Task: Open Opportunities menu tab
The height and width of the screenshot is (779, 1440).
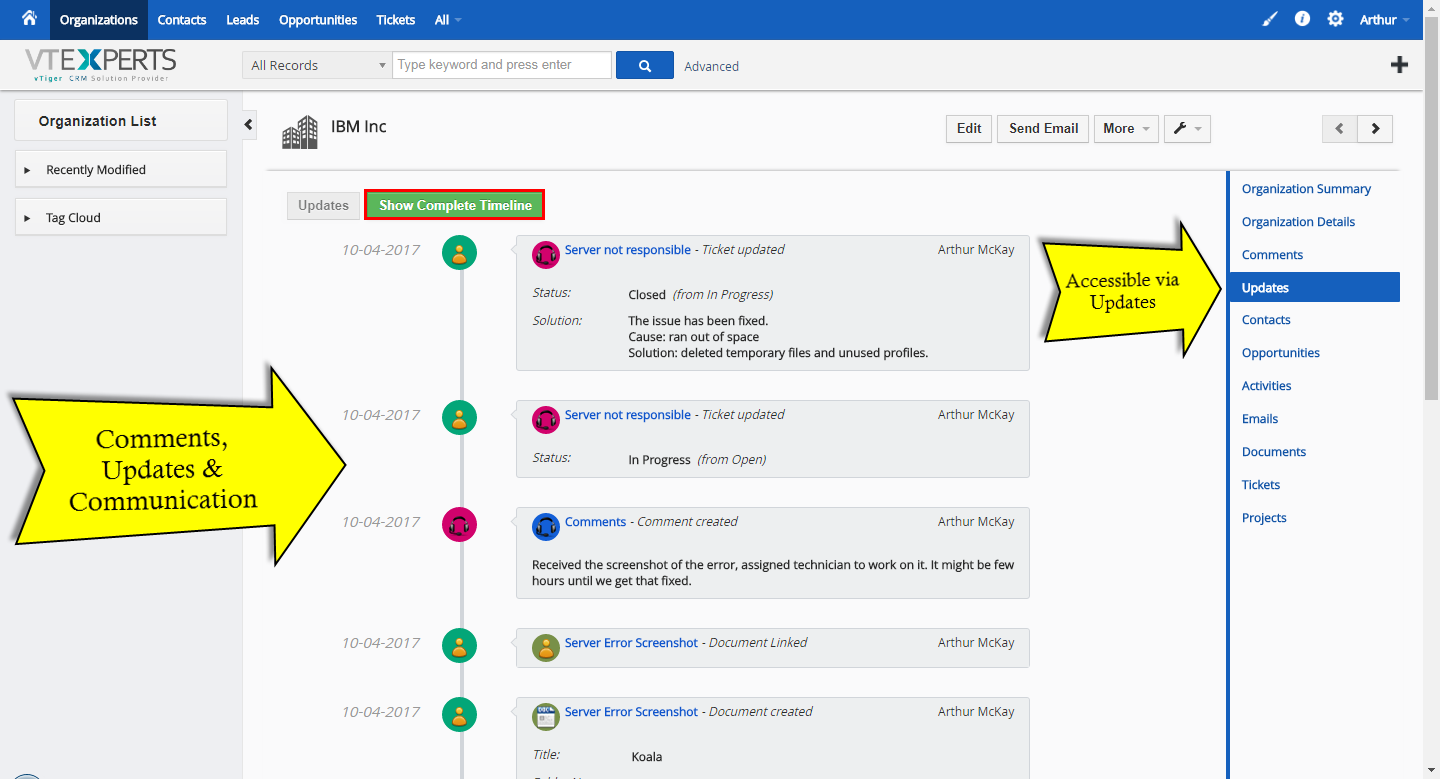Action: (x=318, y=20)
